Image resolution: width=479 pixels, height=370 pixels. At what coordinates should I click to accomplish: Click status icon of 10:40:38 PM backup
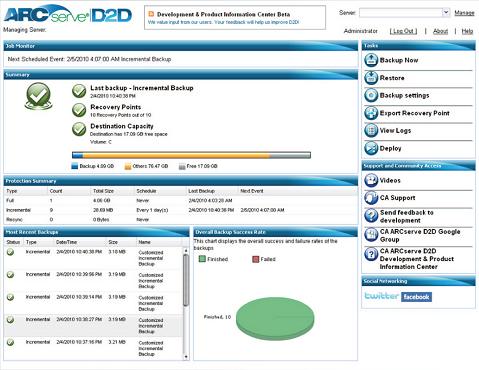pyautogui.click(x=10, y=252)
